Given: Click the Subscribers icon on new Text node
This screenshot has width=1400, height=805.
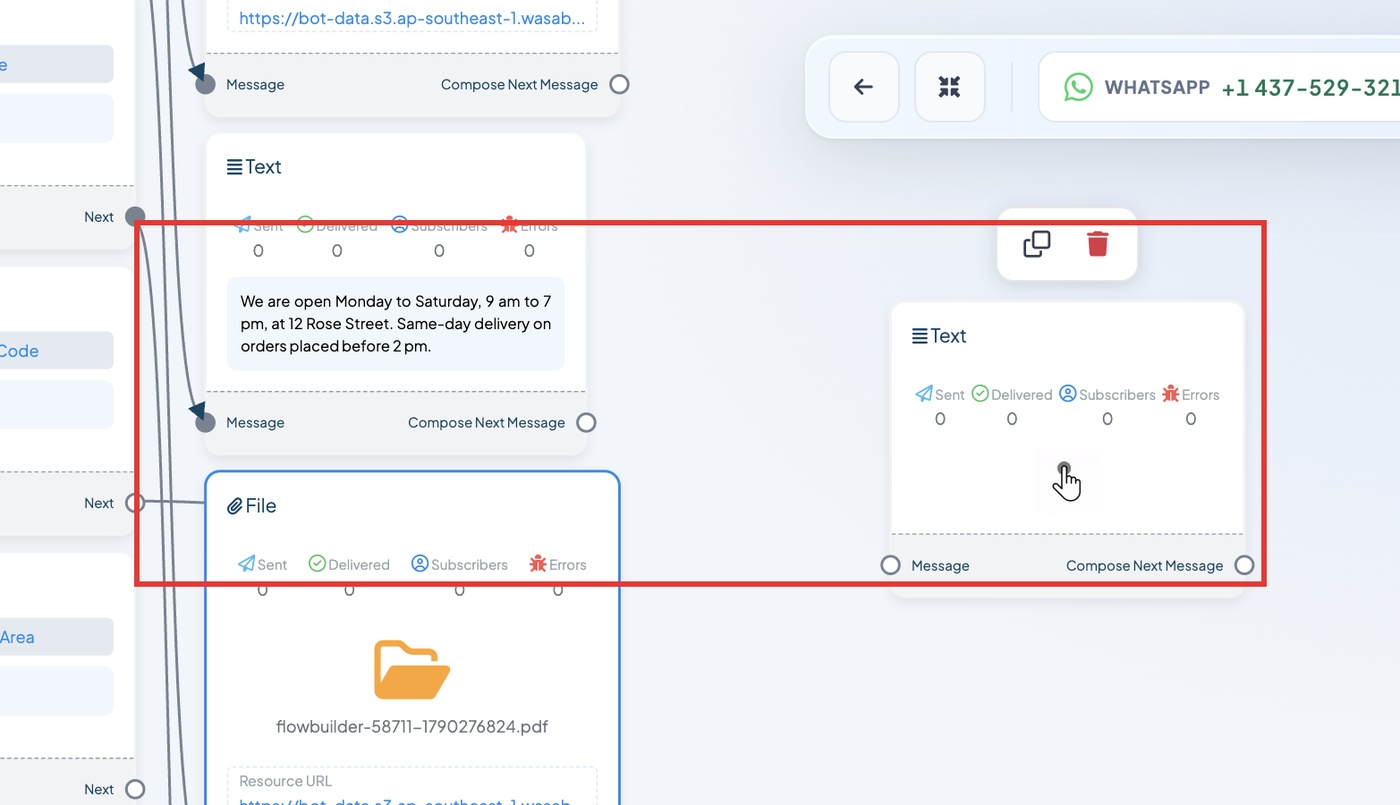Looking at the screenshot, I should pyautogui.click(x=1068, y=394).
